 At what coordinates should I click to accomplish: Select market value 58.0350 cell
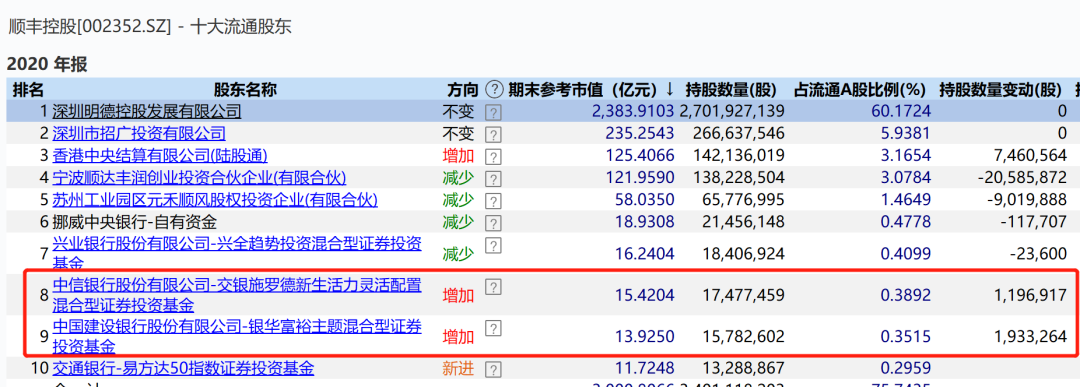[x=643, y=200]
